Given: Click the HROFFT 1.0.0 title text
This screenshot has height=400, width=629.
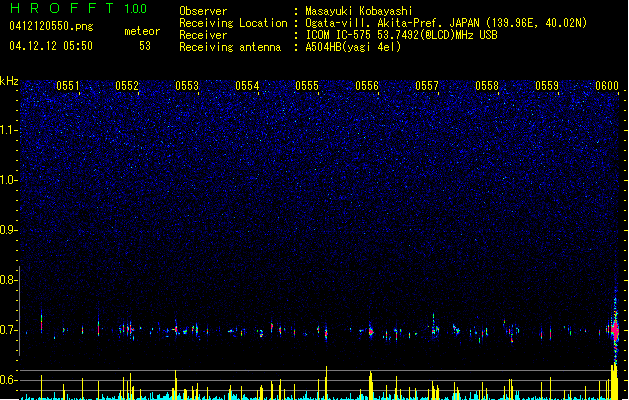Looking at the screenshot, I should point(79,8).
